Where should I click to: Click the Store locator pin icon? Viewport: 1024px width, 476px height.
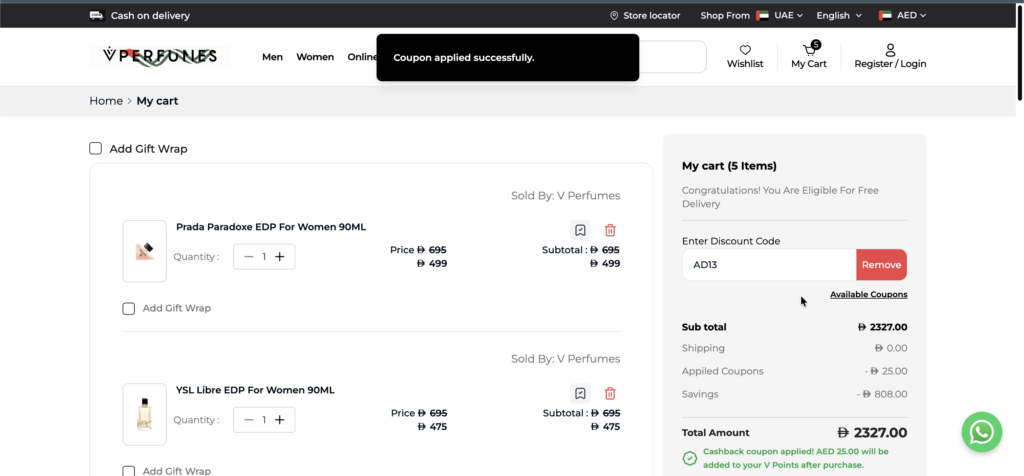click(614, 16)
